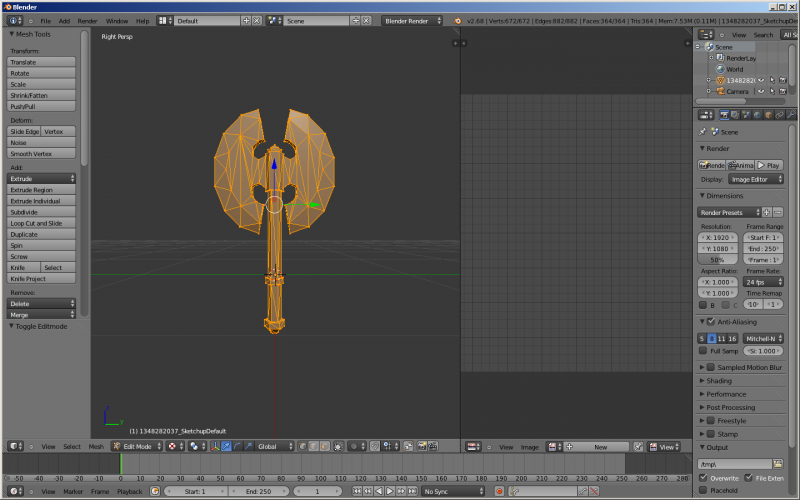Expand the Shading panel
Image resolution: width=800 pixels, height=500 pixels.
point(719,381)
